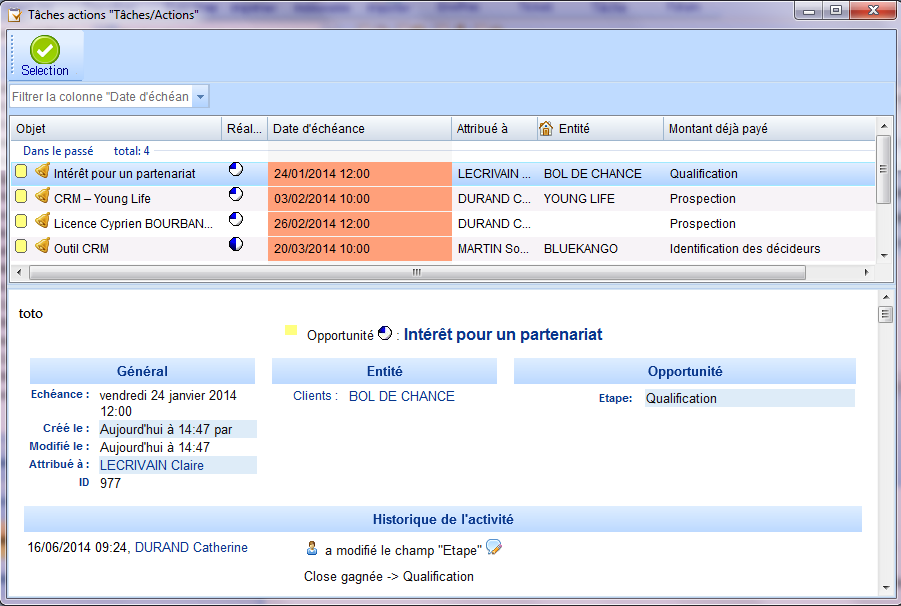Select the BLUEKANGO entity cell
Image resolution: width=901 pixels, height=606 pixels.
[581, 249]
